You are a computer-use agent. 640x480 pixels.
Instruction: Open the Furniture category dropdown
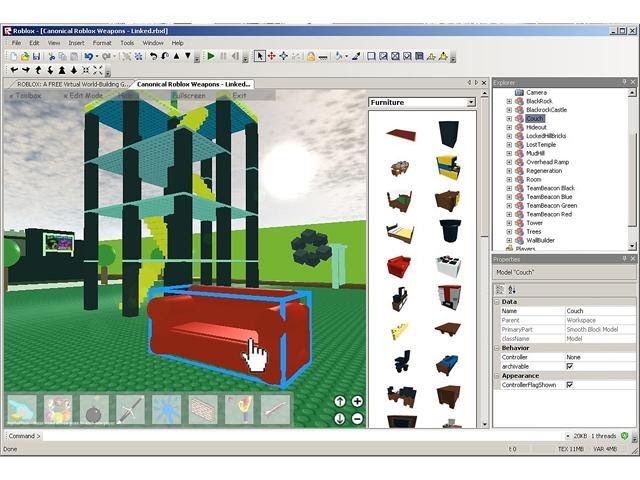[471, 102]
